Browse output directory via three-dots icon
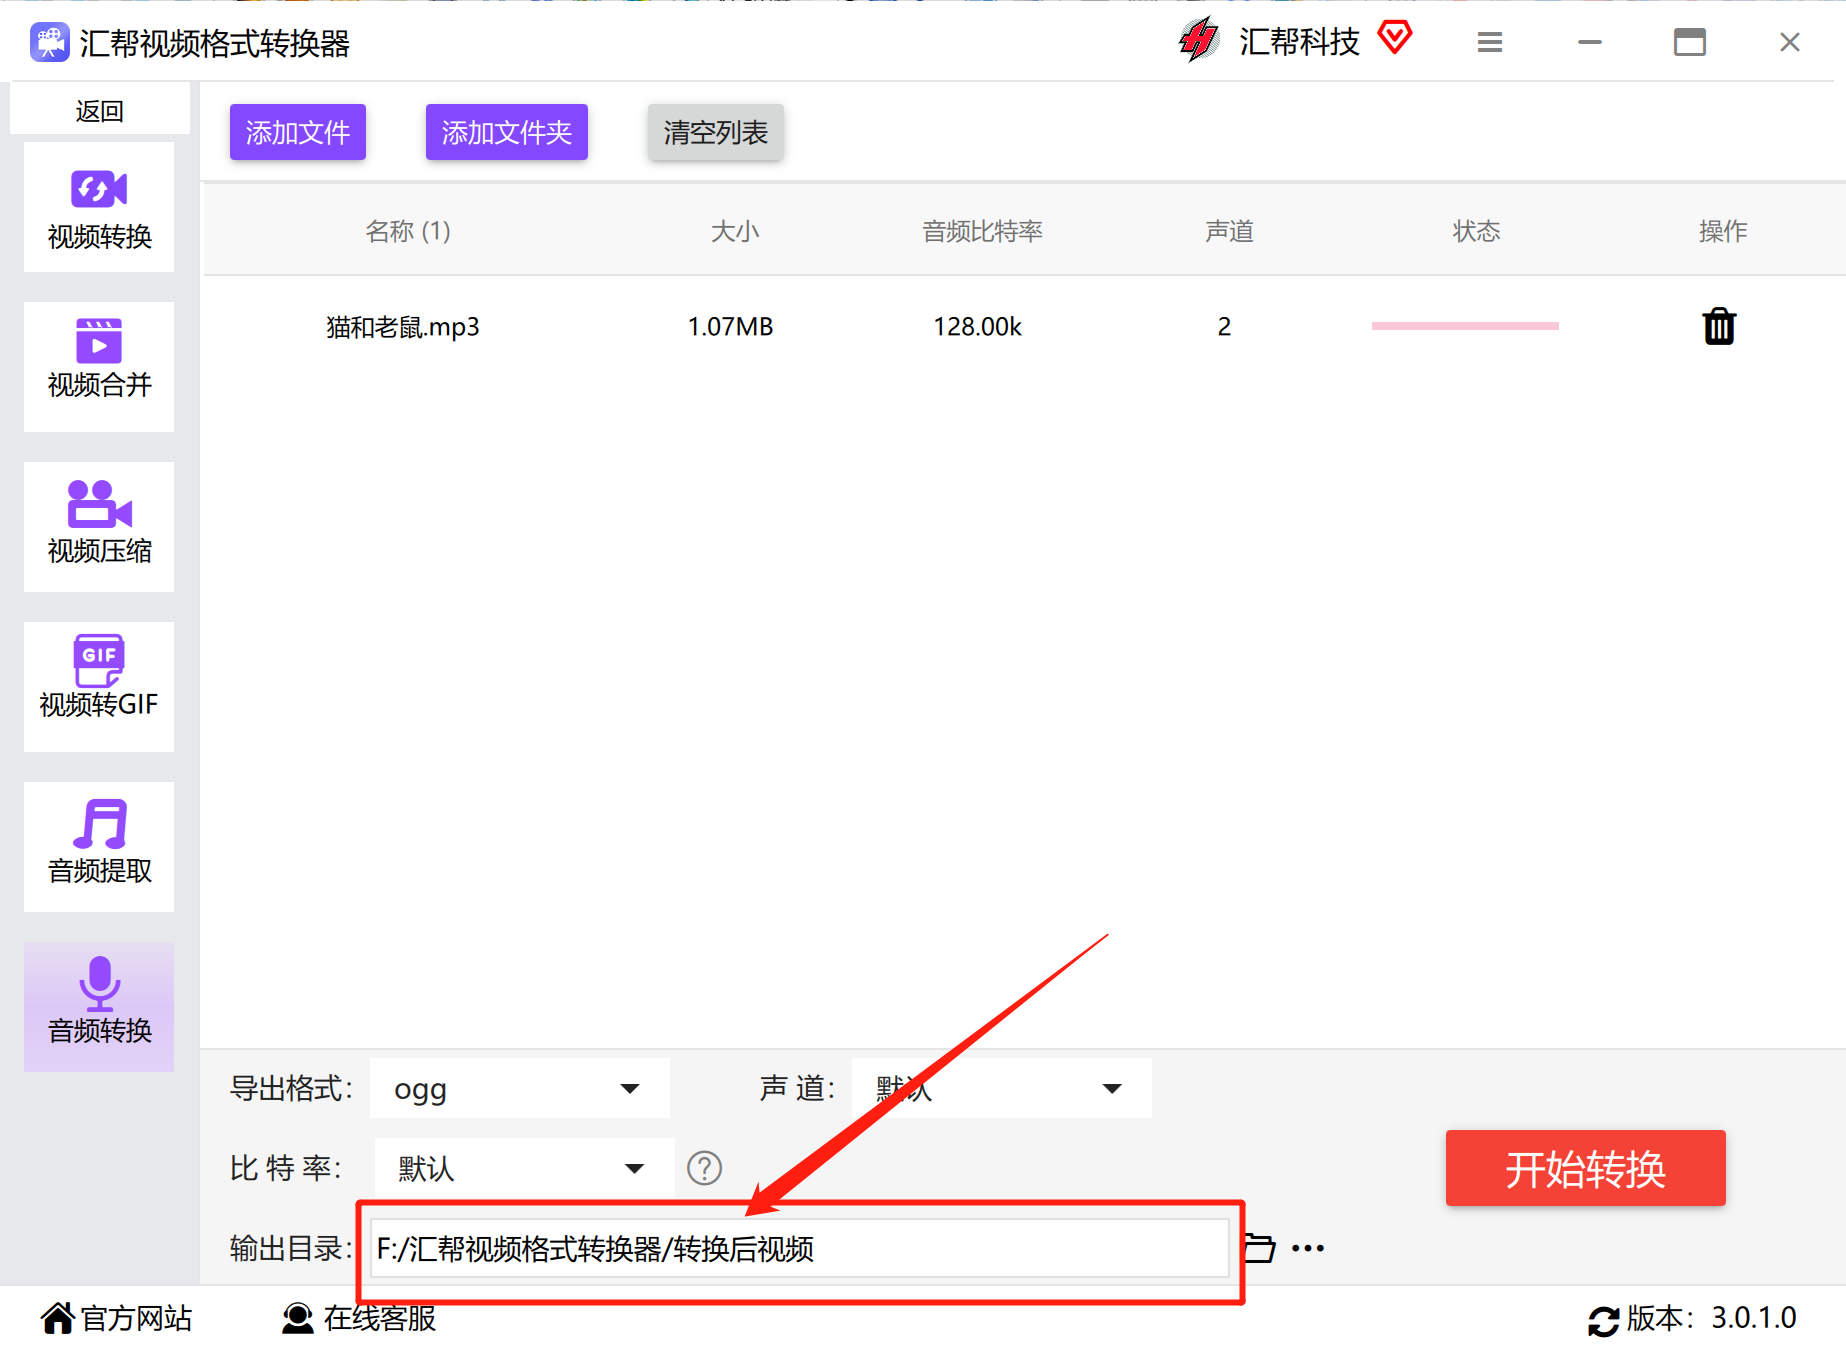The width and height of the screenshot is (1846, 1352). [1308, 1248]
